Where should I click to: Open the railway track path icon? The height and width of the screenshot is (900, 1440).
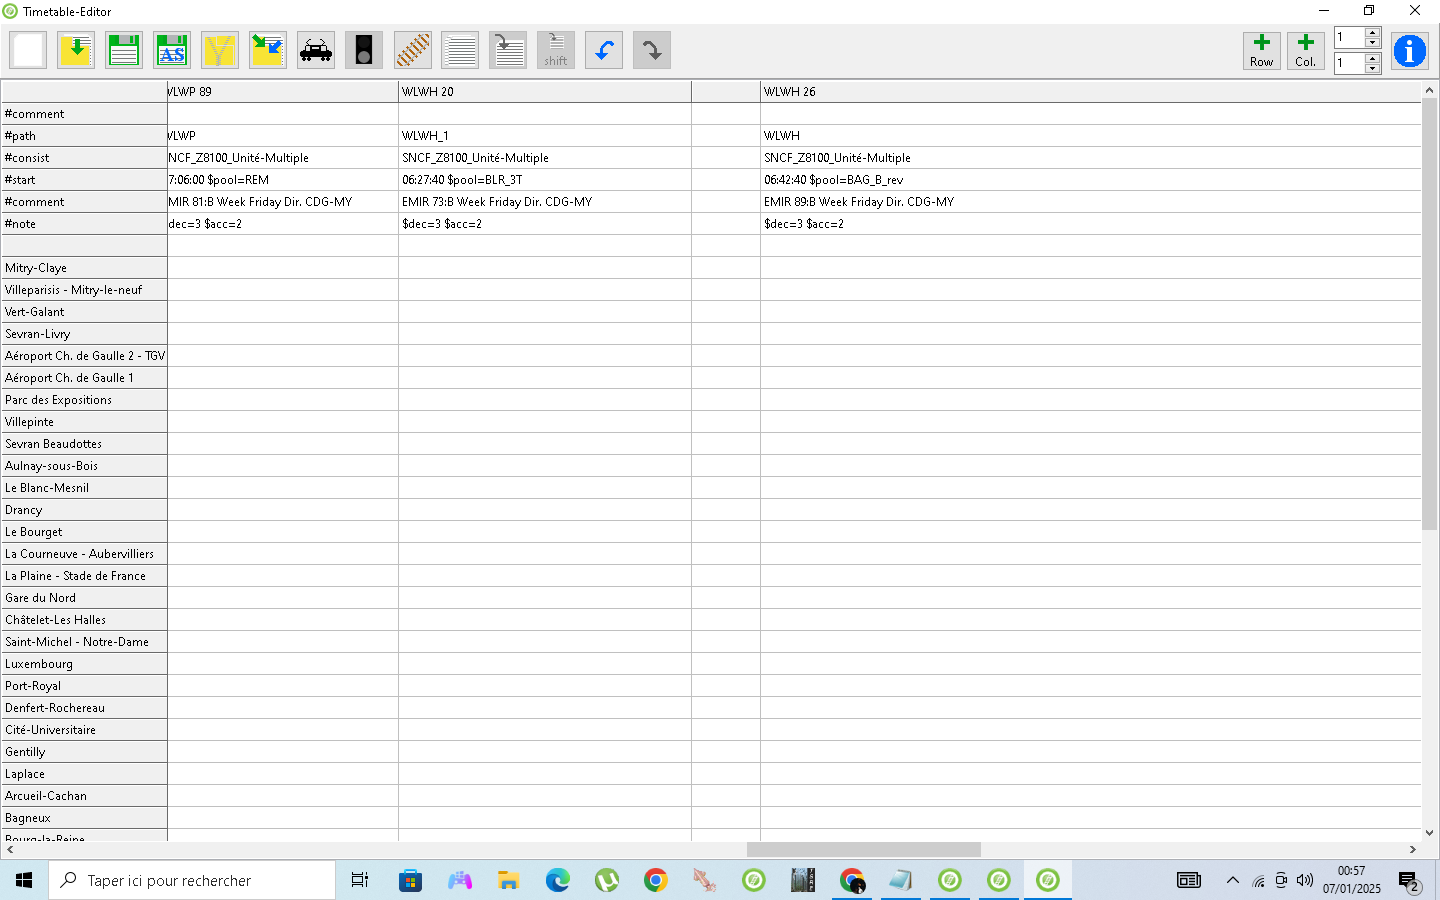tap(412, 50)
